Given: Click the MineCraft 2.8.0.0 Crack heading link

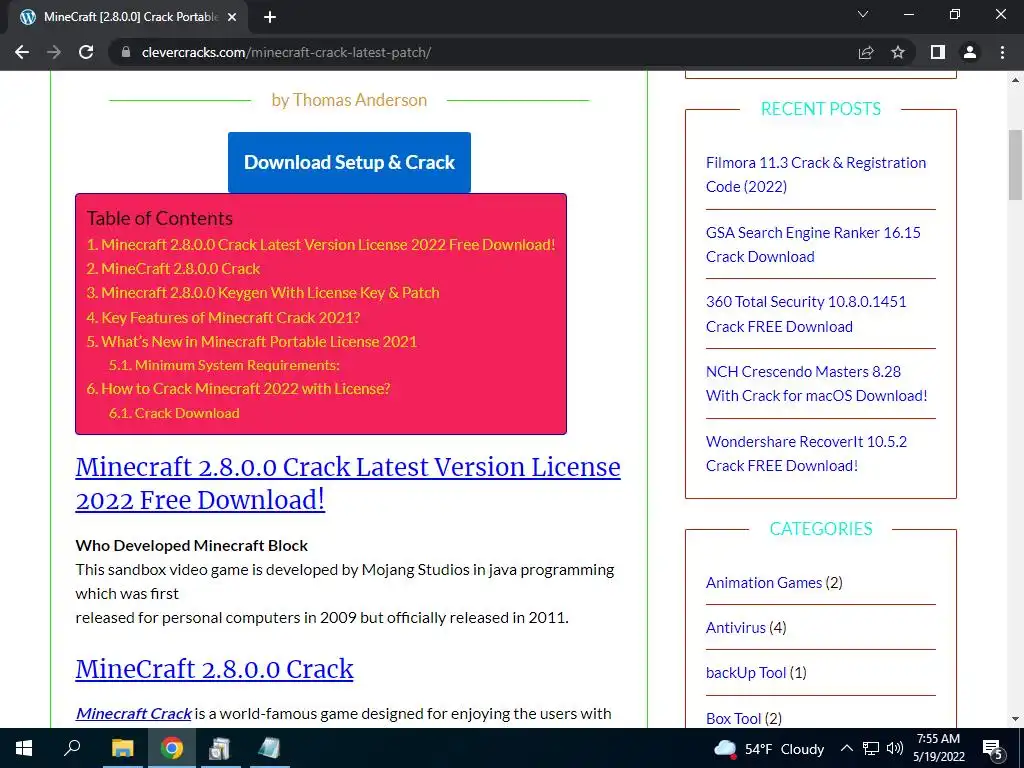Looking at the screenshot, I should (214, 669).
